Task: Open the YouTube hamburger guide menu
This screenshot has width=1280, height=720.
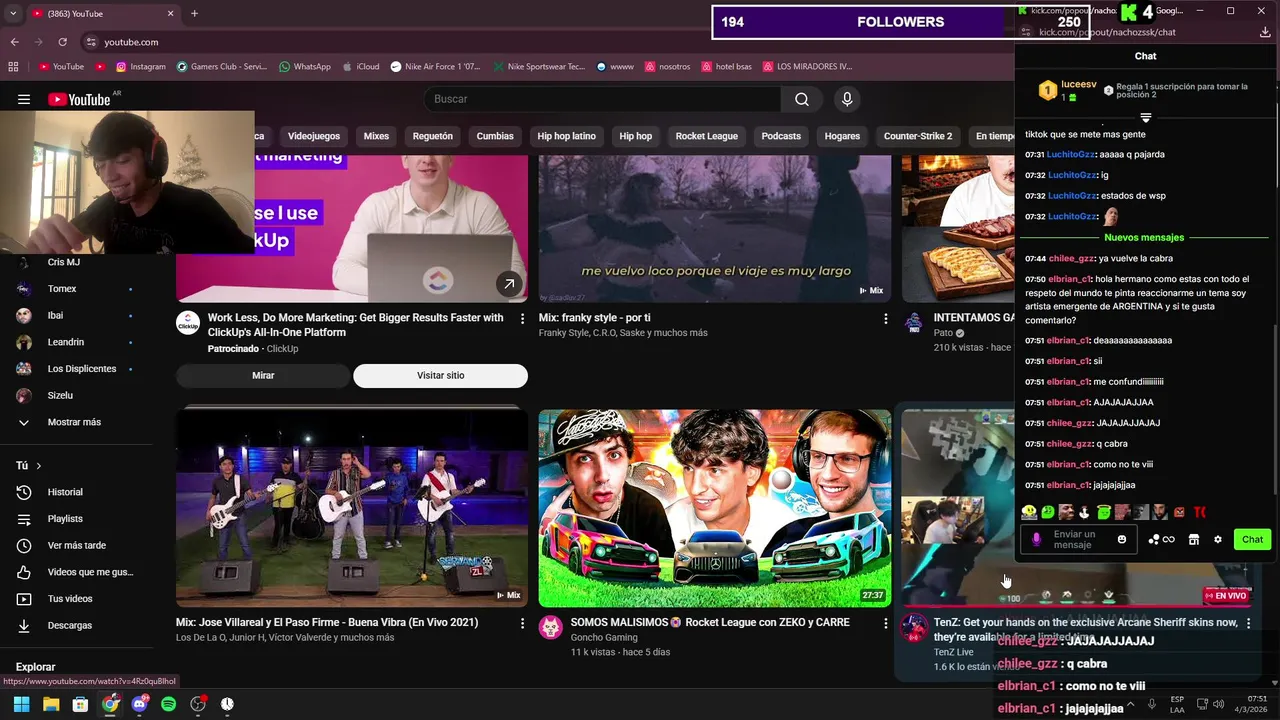Action: pyautogui.click(x=24, y=99)
